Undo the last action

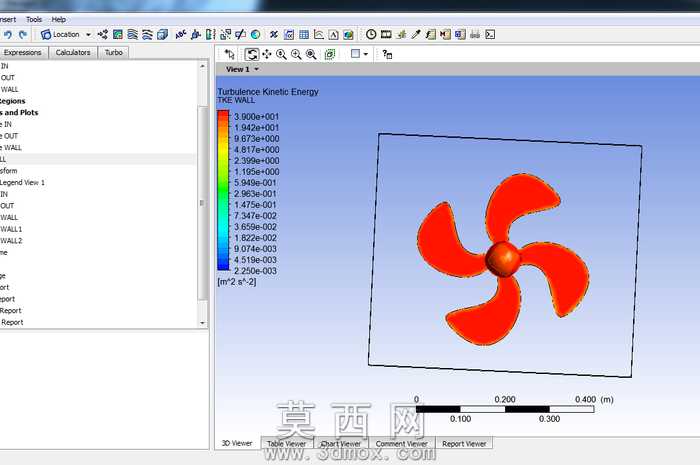8,34
